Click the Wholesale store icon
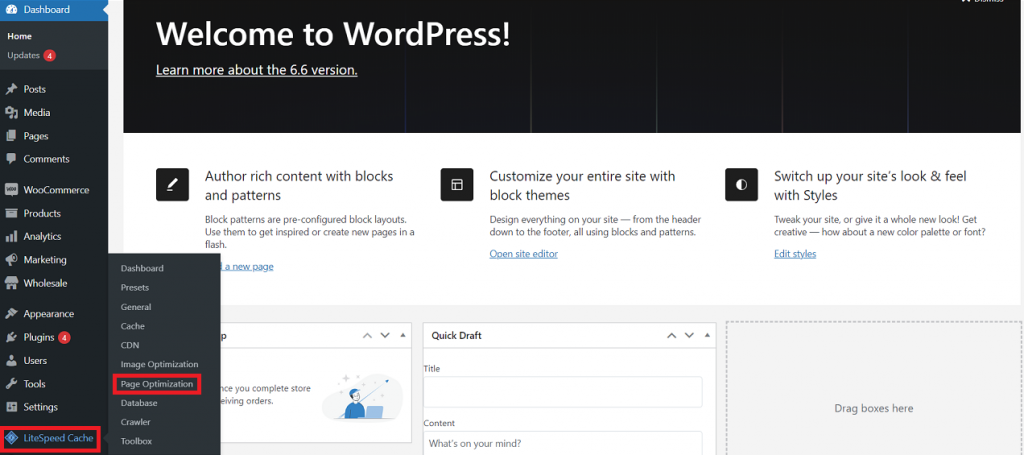The height and width of the screenshot is (455, 1024). click(x=11, y=283)
